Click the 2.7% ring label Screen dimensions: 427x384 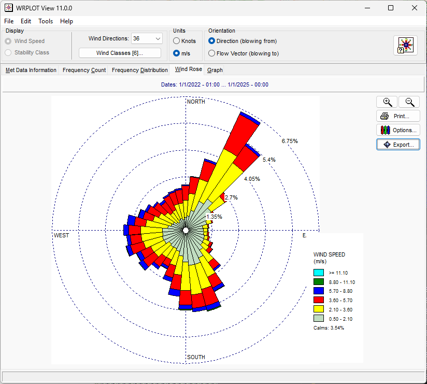pos(231,198)
